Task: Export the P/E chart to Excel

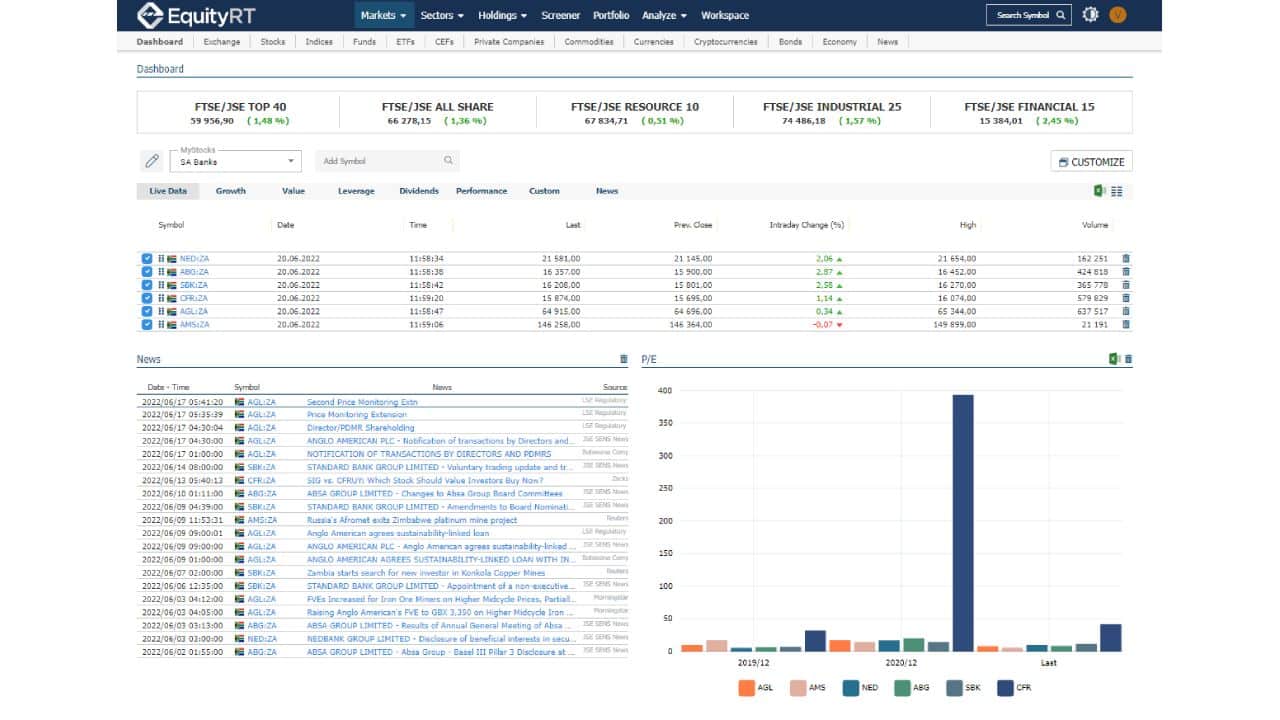Action: [x=1114, y=359]
